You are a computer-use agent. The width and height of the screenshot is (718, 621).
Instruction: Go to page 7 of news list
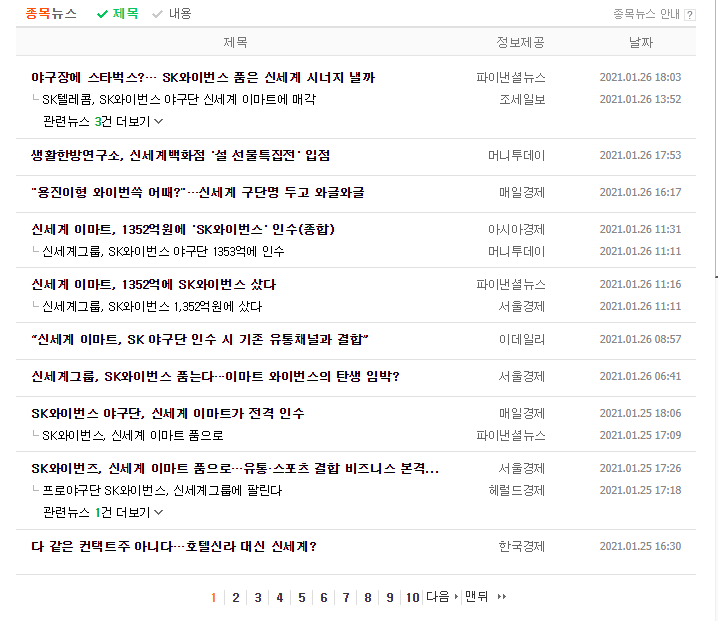(346, 597)
